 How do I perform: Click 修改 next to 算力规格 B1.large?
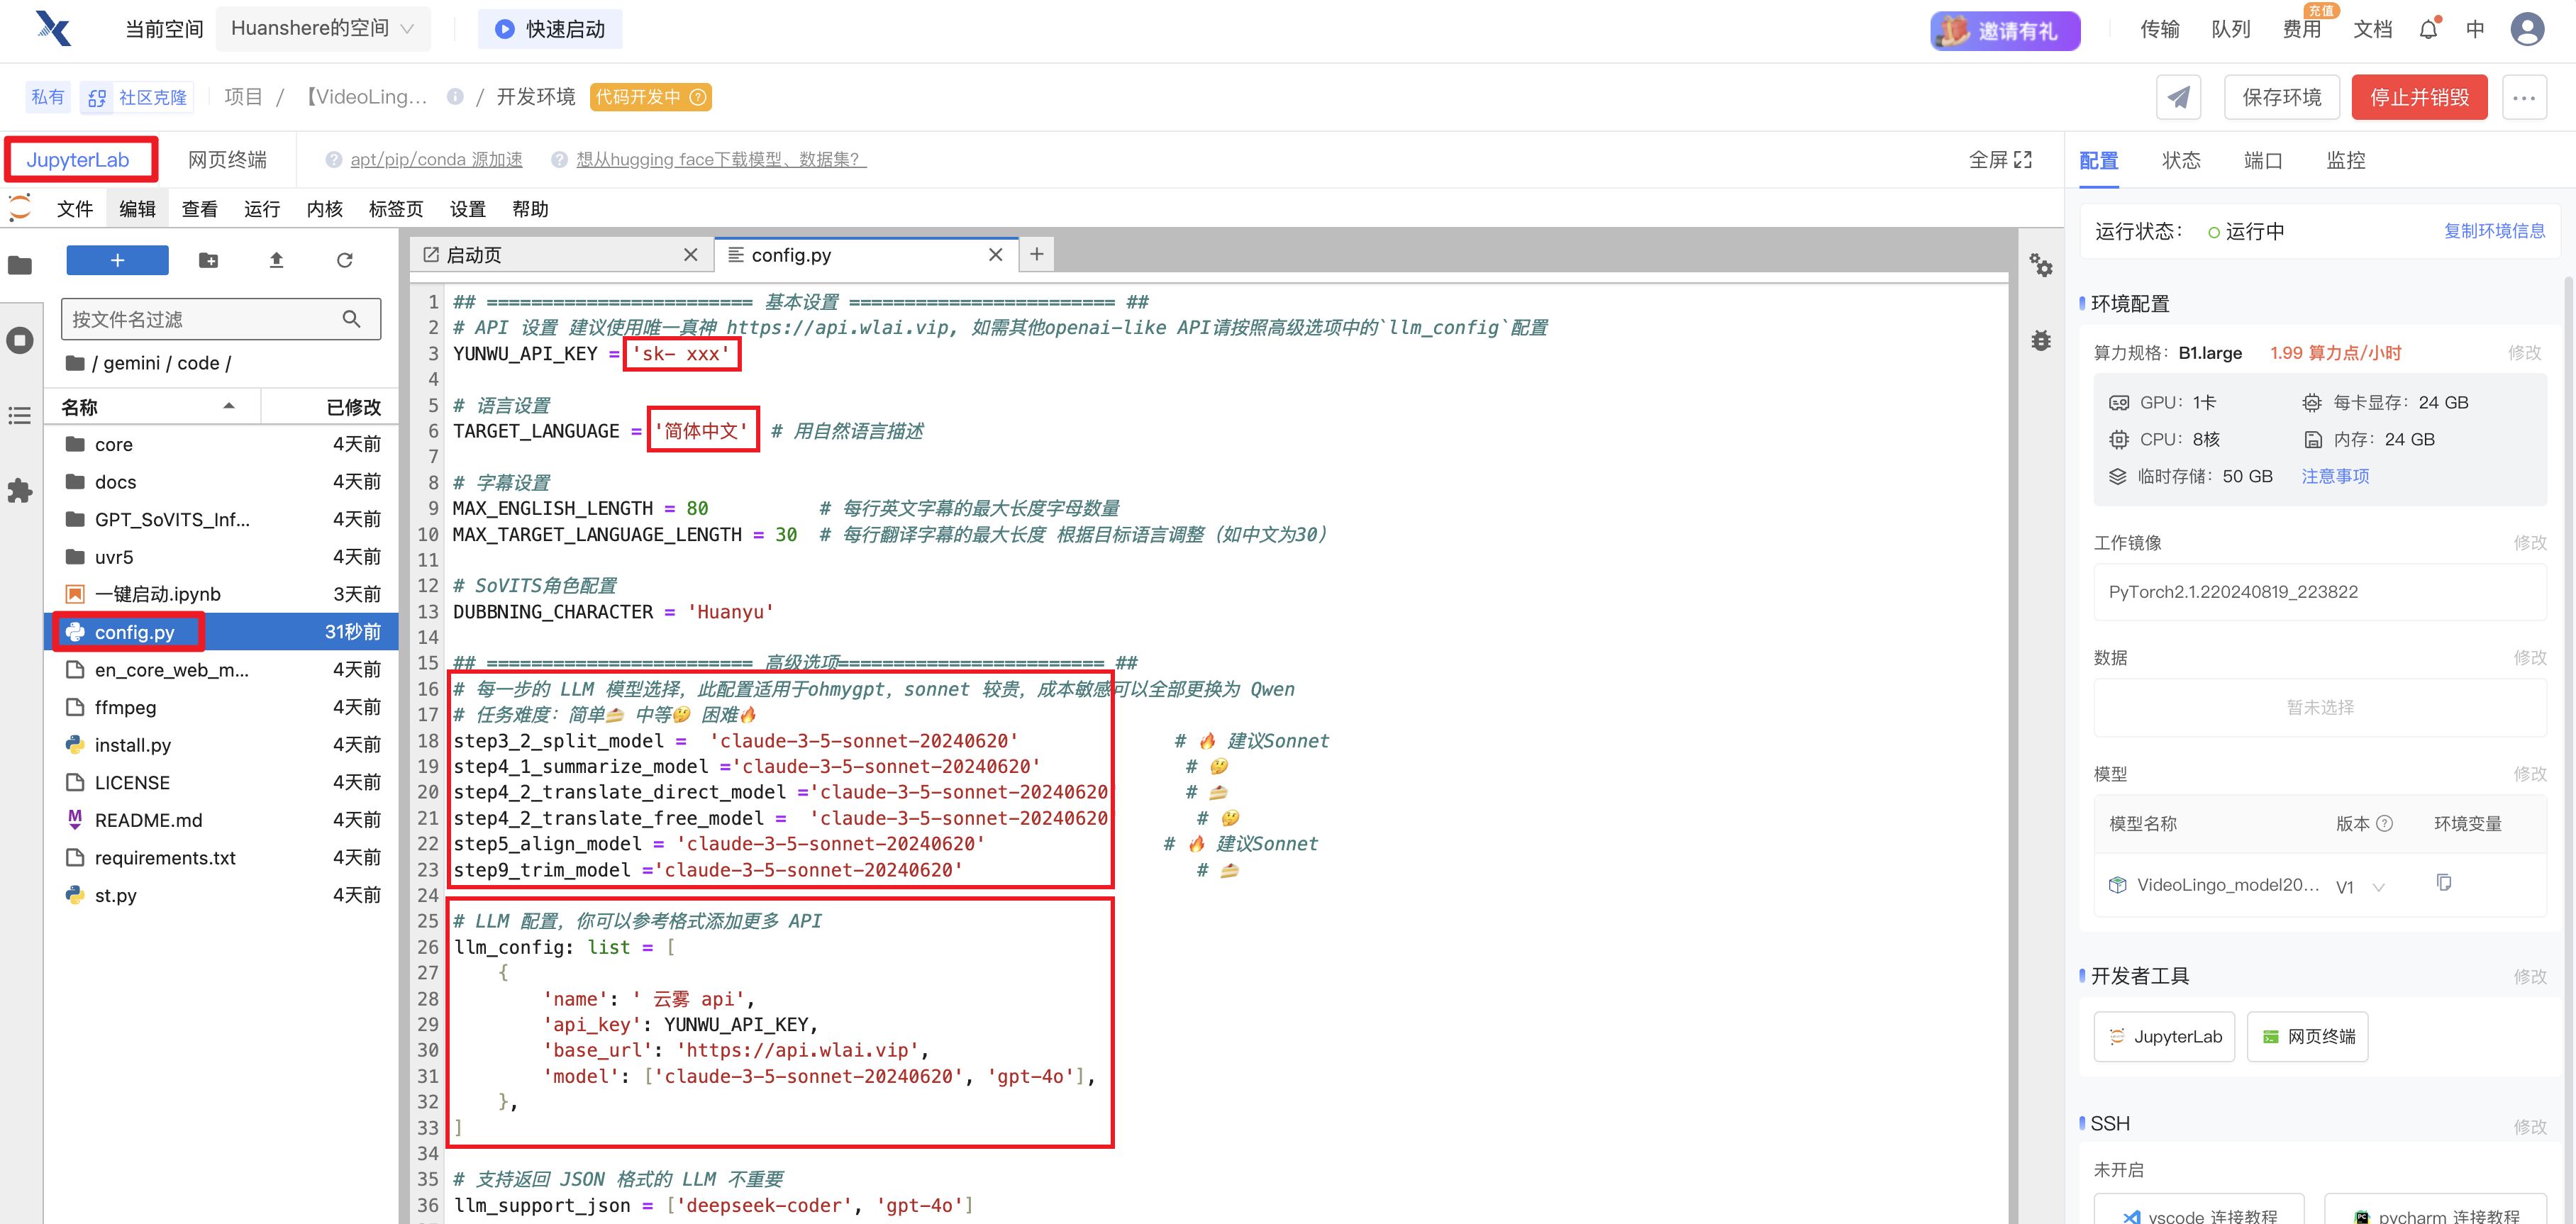2524,353
